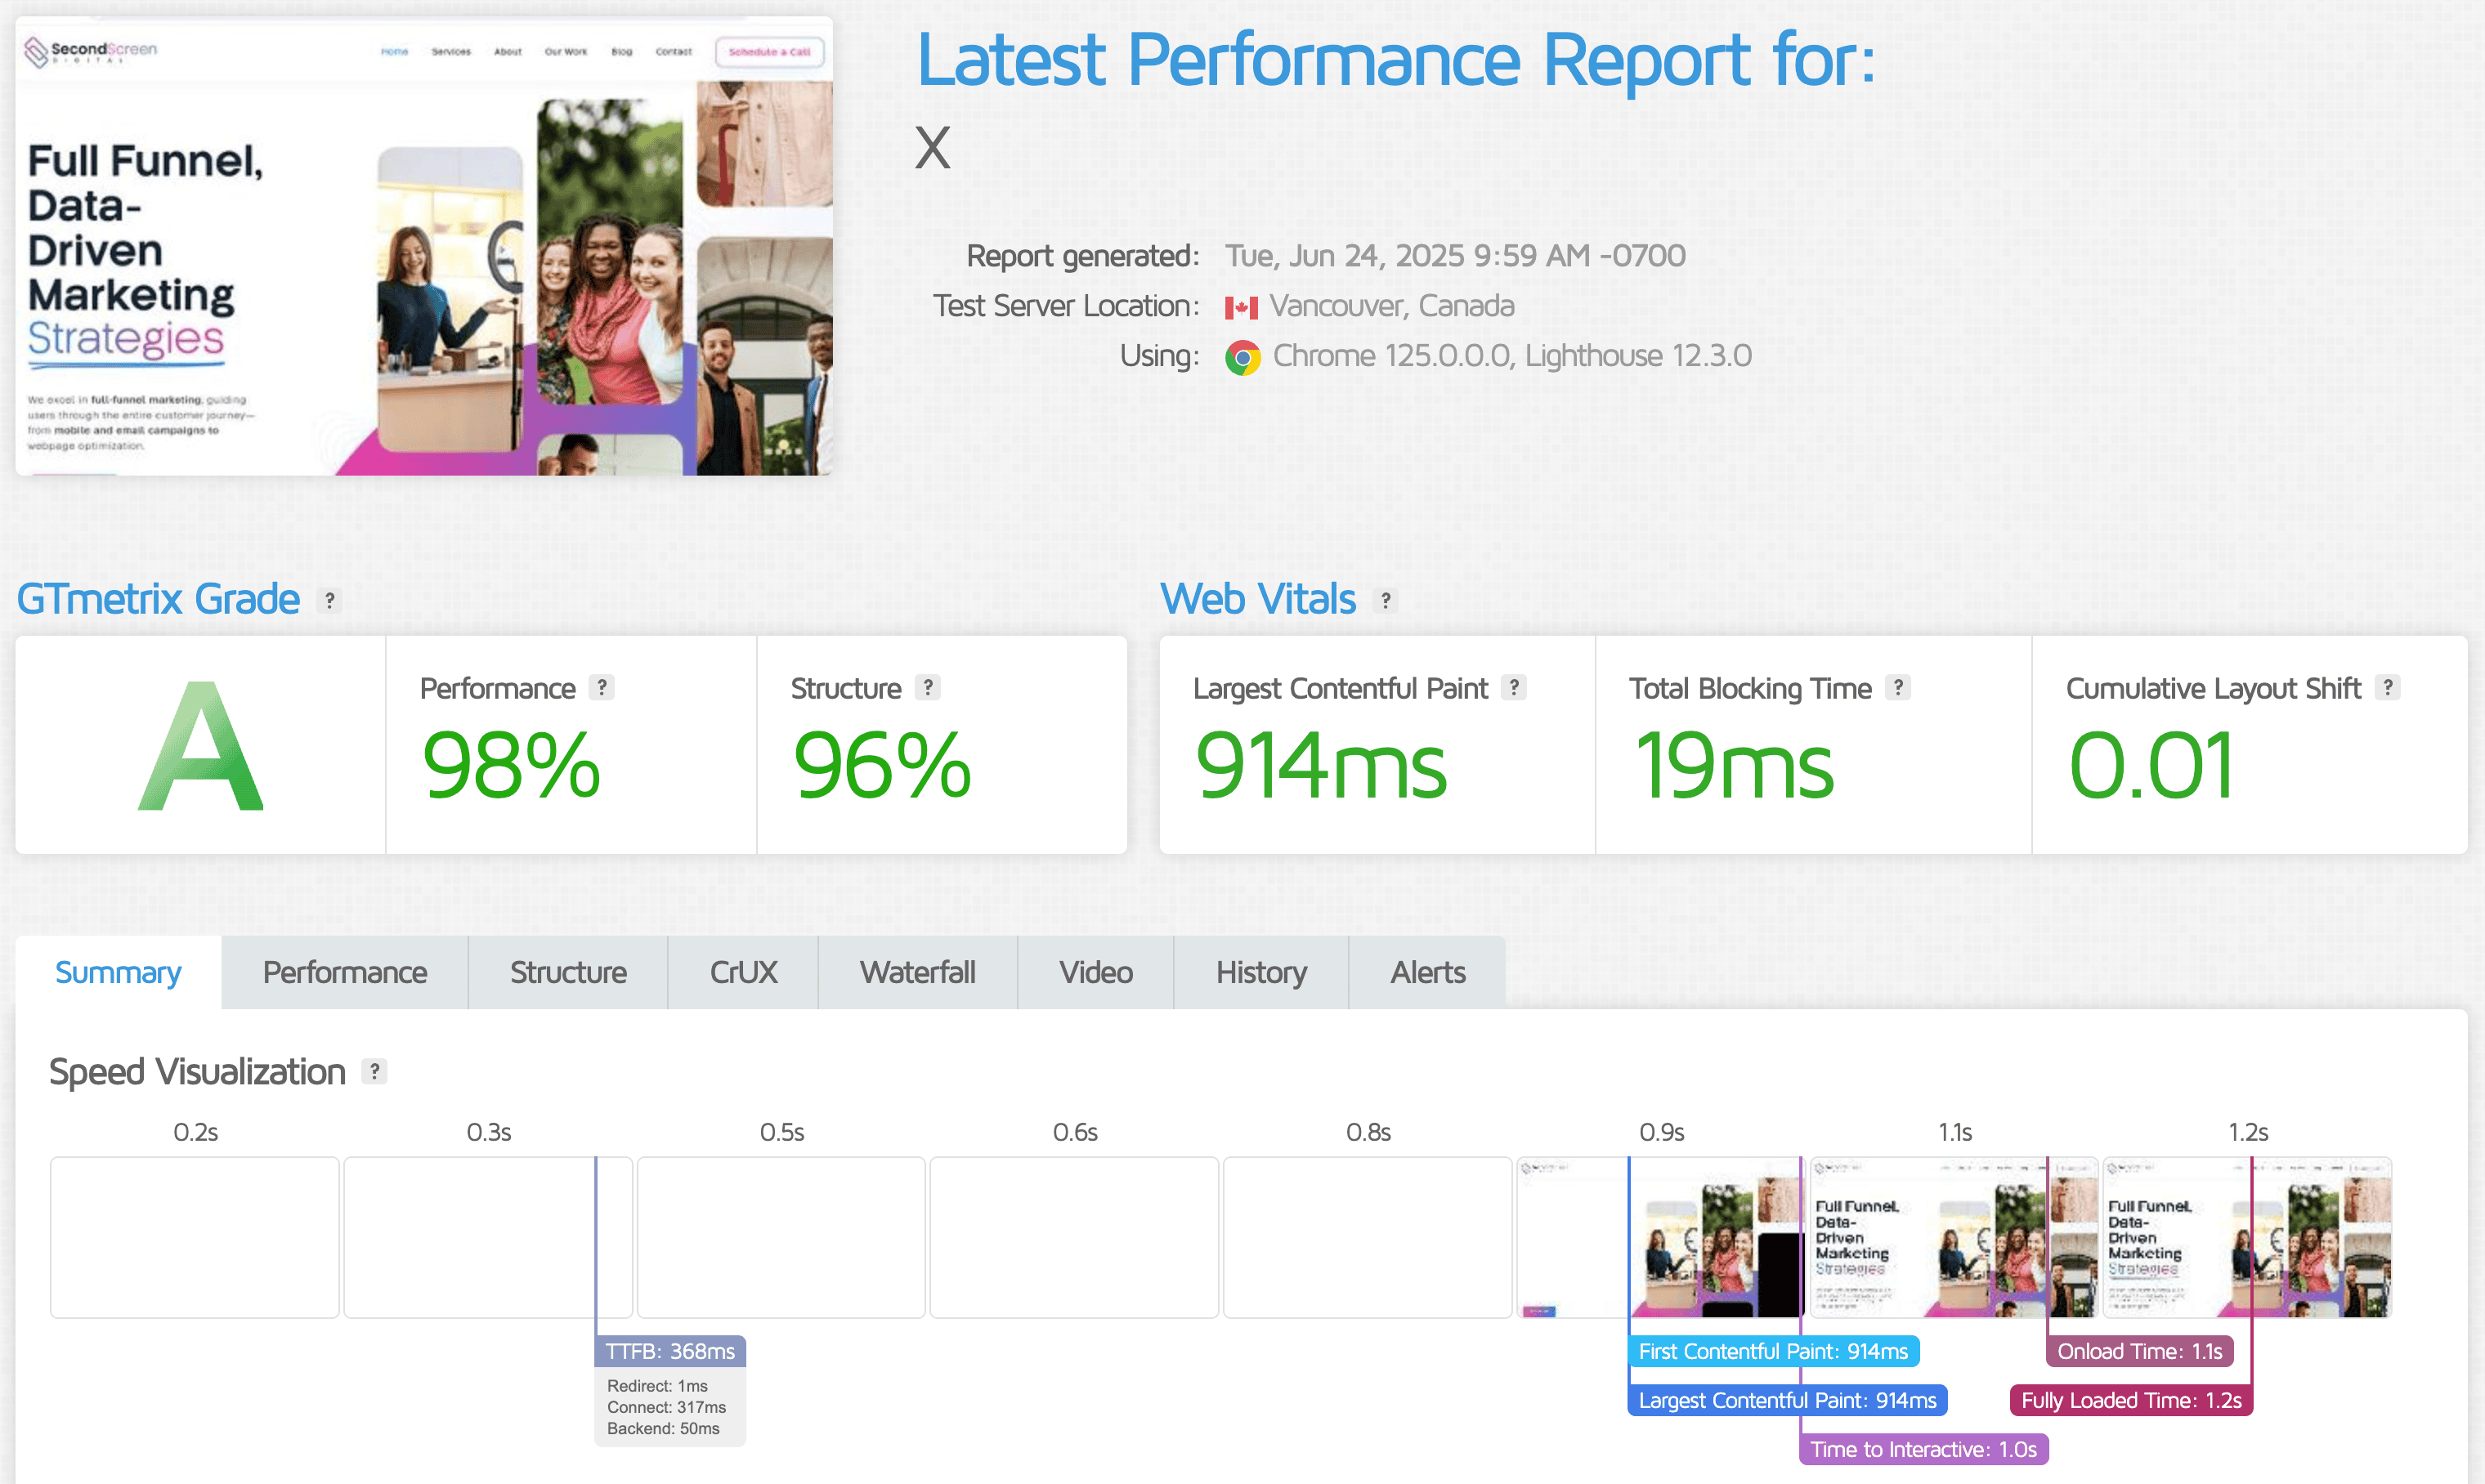Click the TTFB 368ms marker
The height and width of the screenshot is (1484, 2485).
670,1351
